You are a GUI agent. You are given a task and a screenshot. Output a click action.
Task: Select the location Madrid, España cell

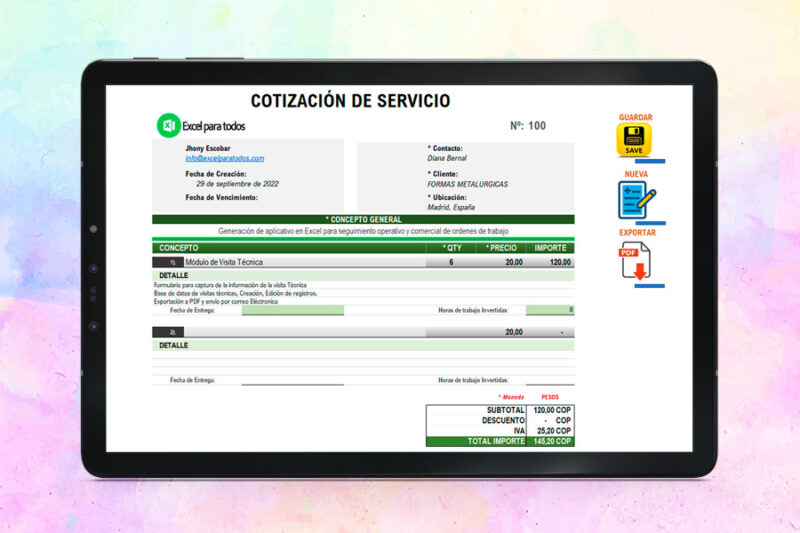click(451, 207)
